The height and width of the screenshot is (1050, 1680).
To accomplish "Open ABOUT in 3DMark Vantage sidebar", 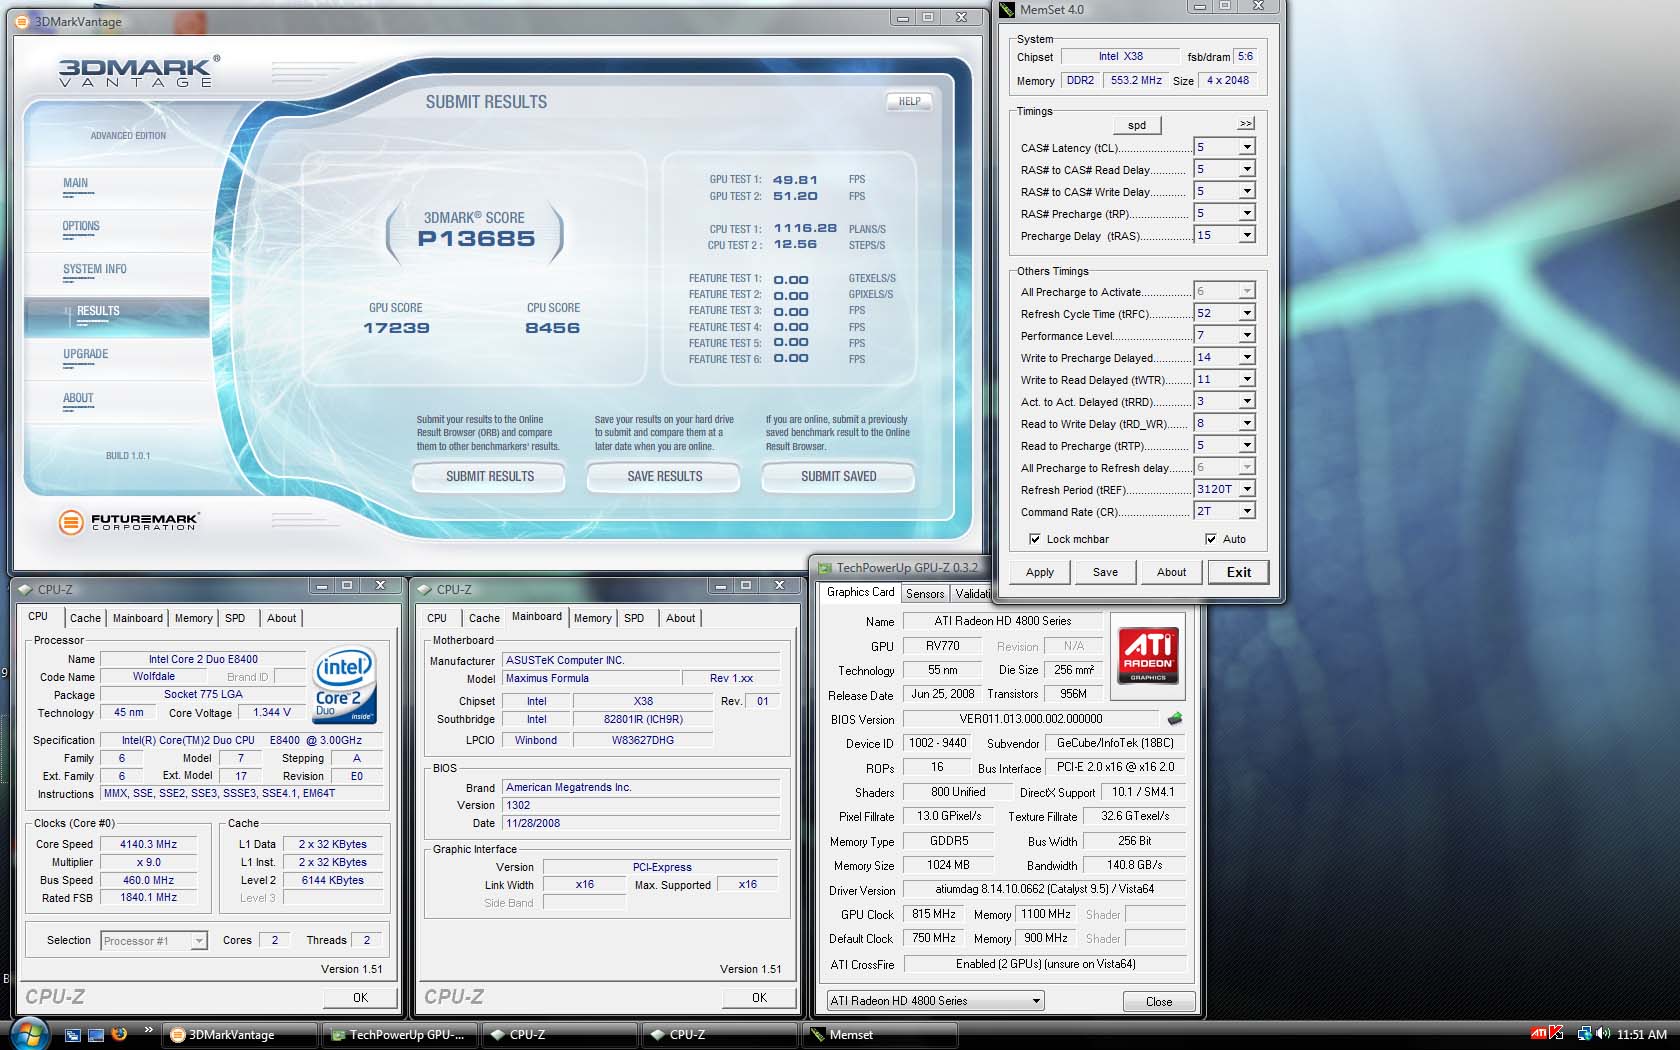I will (x=78, y=398).
